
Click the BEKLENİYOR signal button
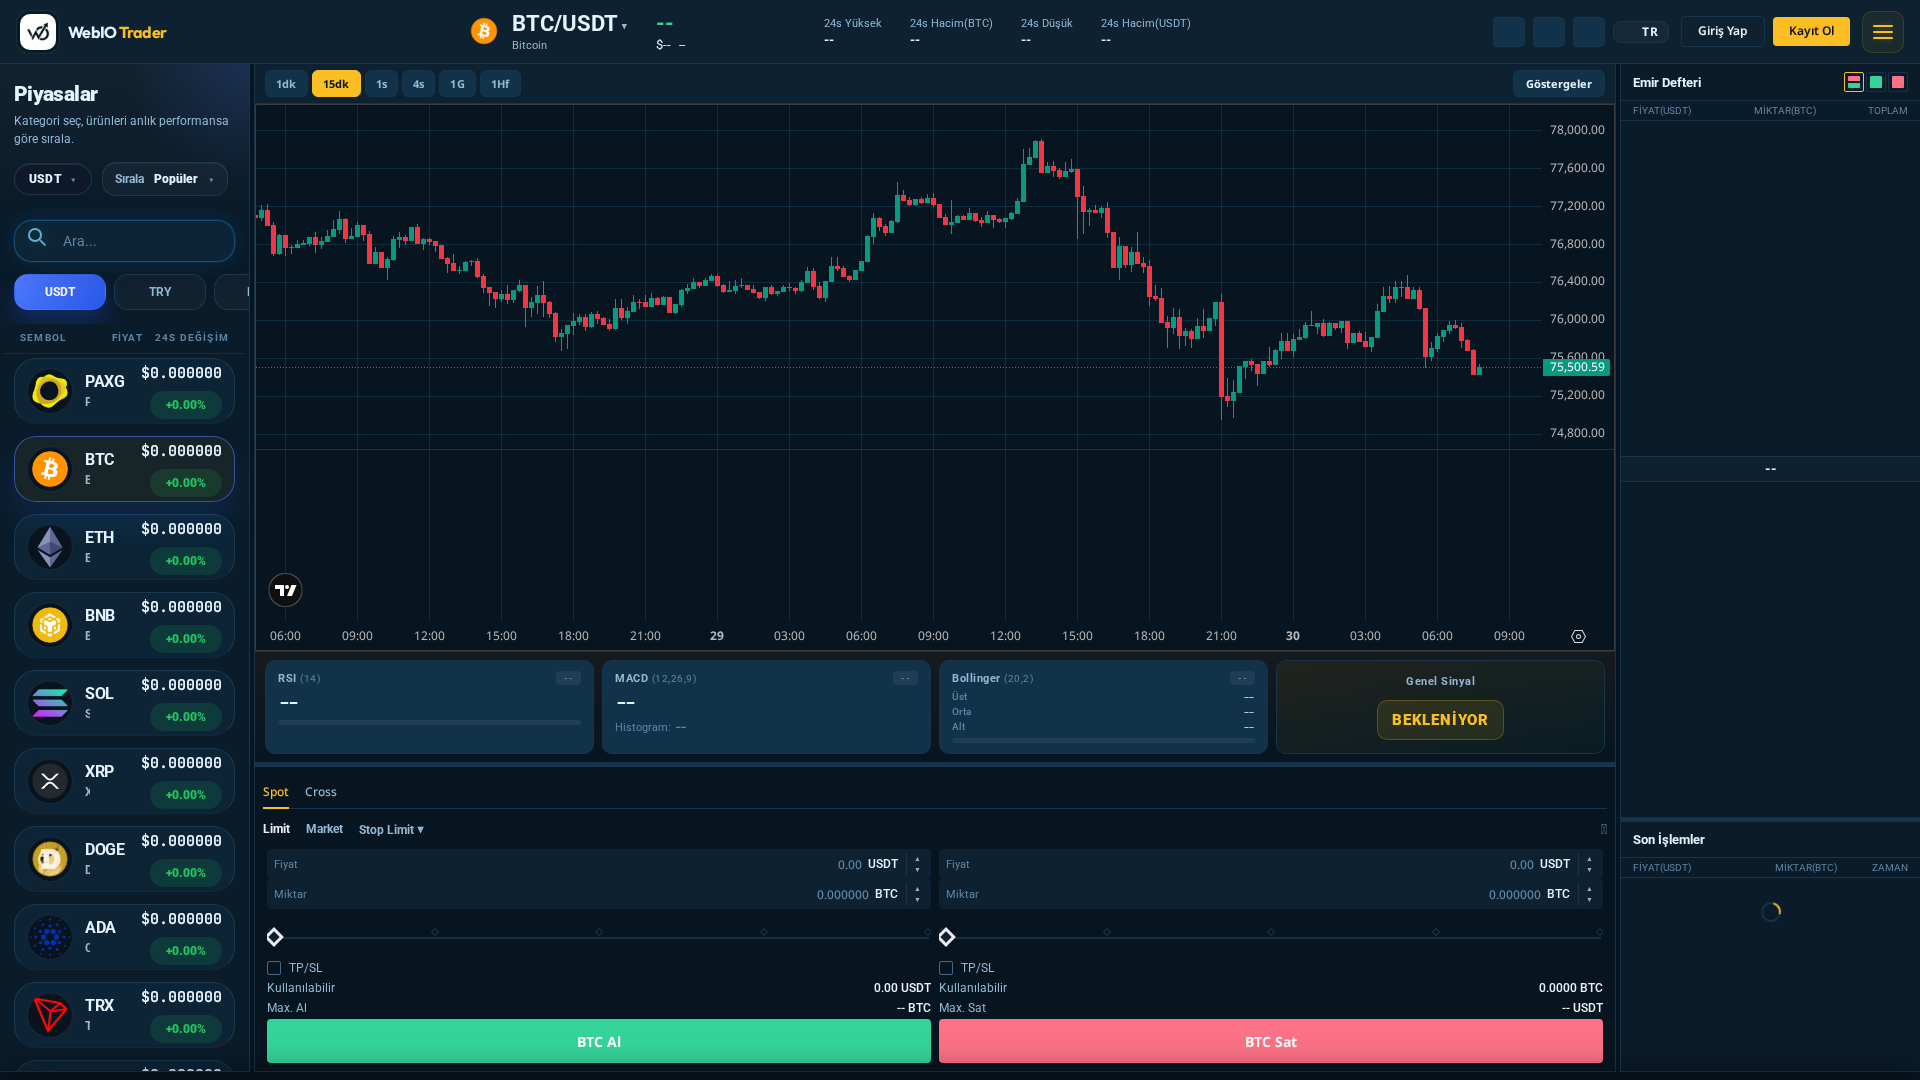(1440, 720)
